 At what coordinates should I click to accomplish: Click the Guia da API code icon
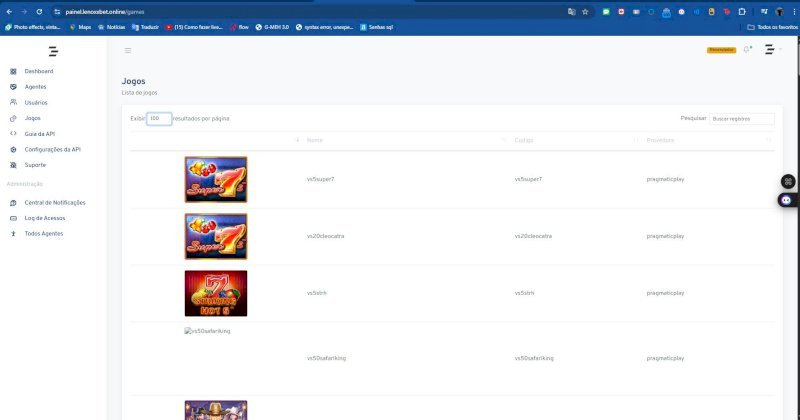(x=13, y=133)
